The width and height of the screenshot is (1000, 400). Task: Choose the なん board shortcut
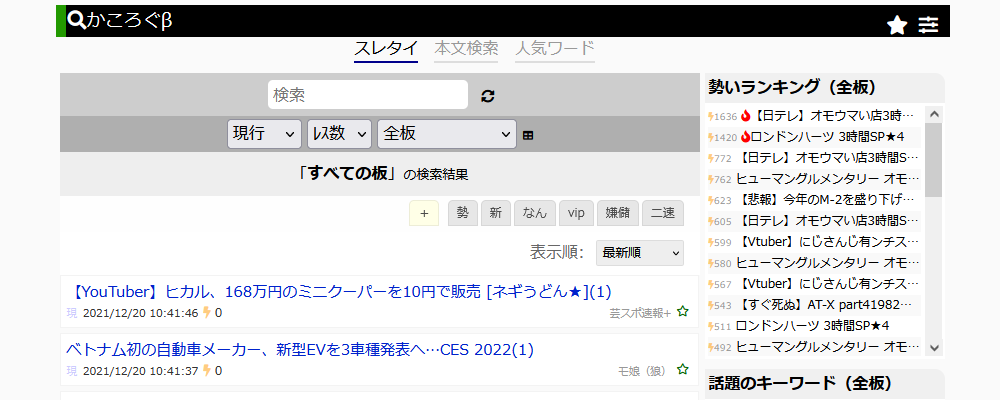535,214
